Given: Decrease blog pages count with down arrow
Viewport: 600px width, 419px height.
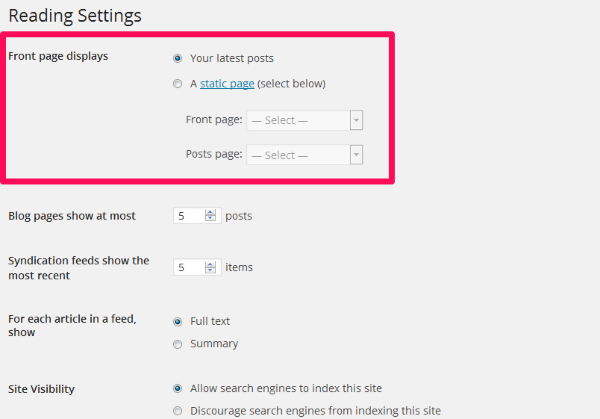Looking at the screenshot, I should click(x=210, y=219).
